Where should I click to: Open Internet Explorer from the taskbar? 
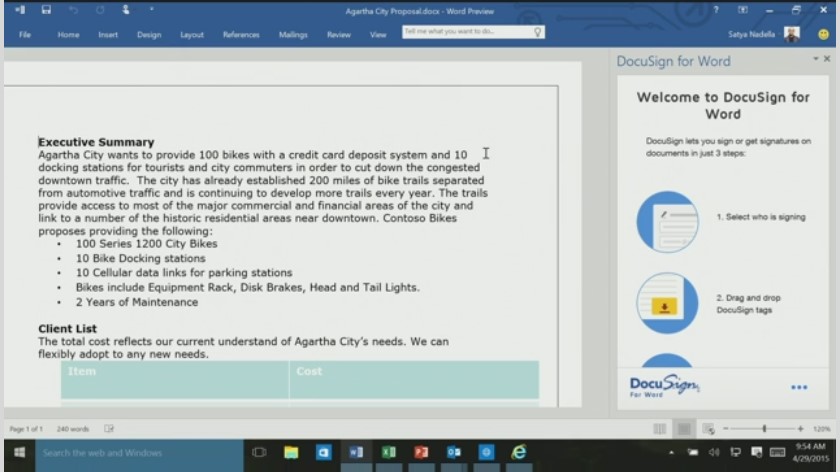519,453
